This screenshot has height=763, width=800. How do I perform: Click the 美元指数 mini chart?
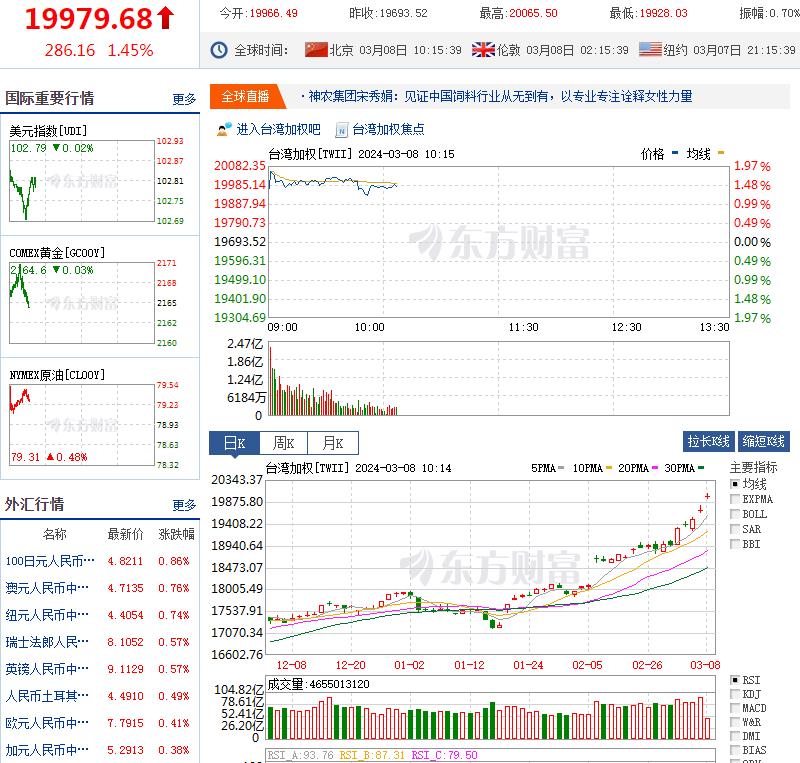(82, 181)
